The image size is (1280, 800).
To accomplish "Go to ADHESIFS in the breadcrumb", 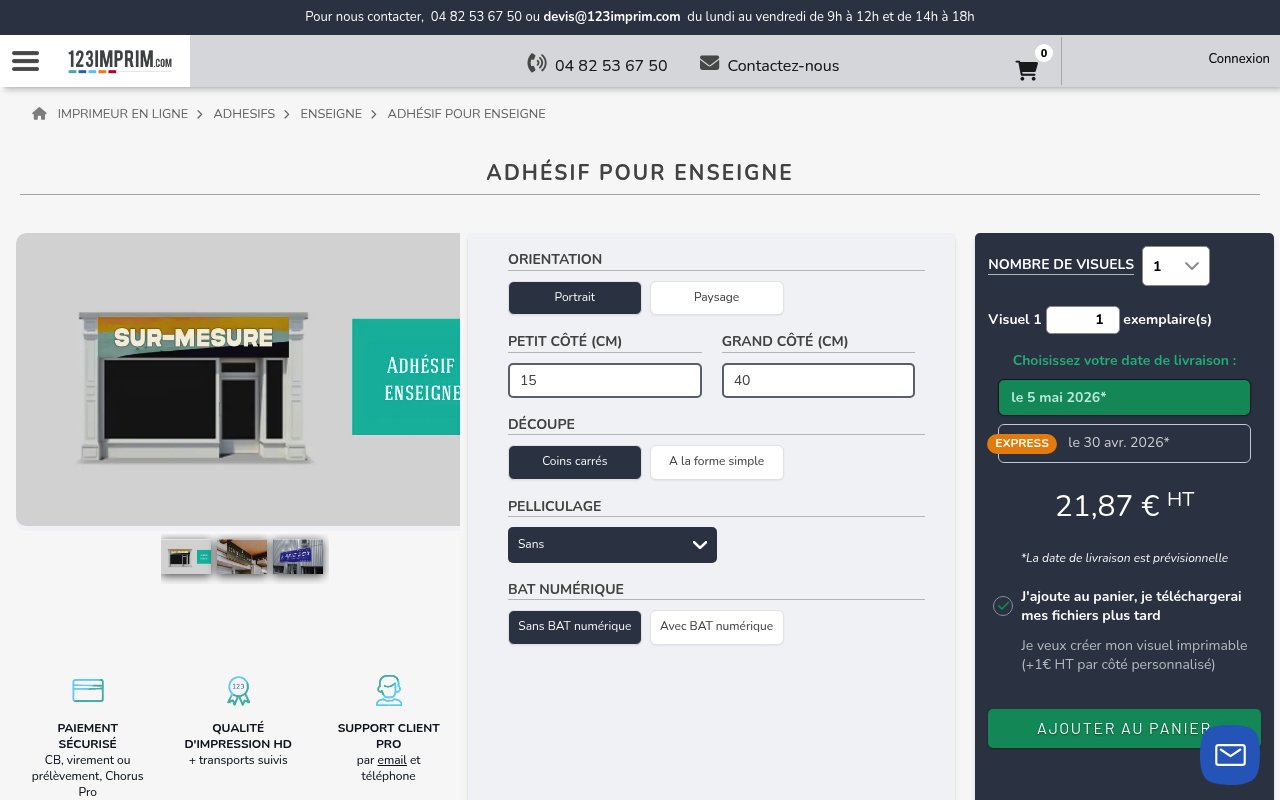I will point(244,113).
